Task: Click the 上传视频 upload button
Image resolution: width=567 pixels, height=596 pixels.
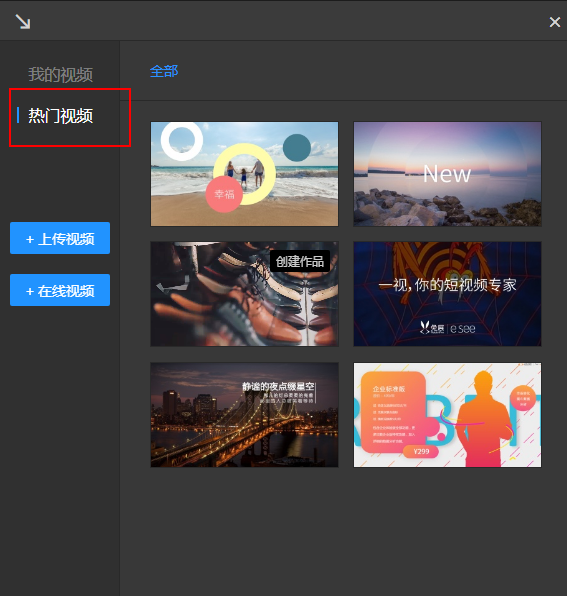Action: tap(60, 238)
